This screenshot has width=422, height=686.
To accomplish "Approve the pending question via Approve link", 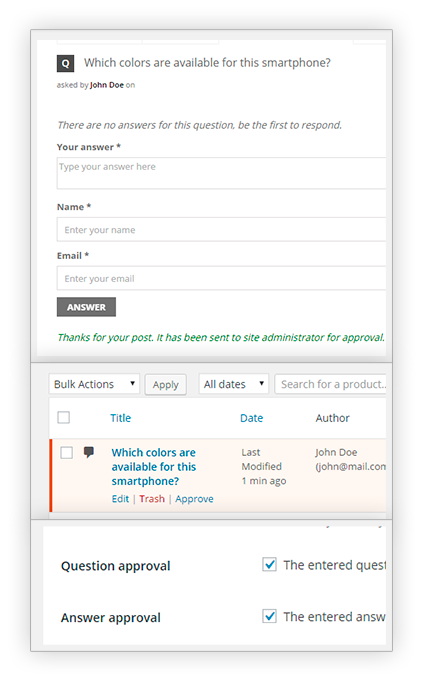I will point(194,499).
